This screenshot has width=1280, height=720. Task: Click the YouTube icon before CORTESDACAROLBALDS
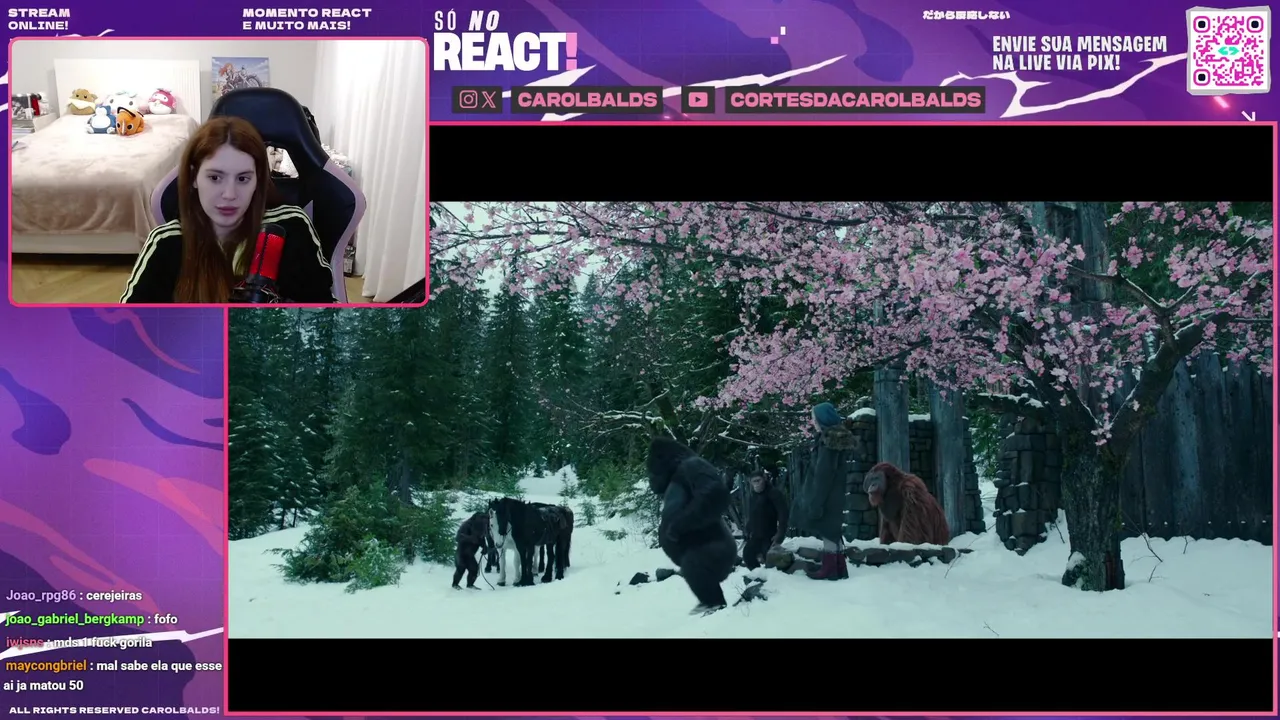(x=698, y=99)
